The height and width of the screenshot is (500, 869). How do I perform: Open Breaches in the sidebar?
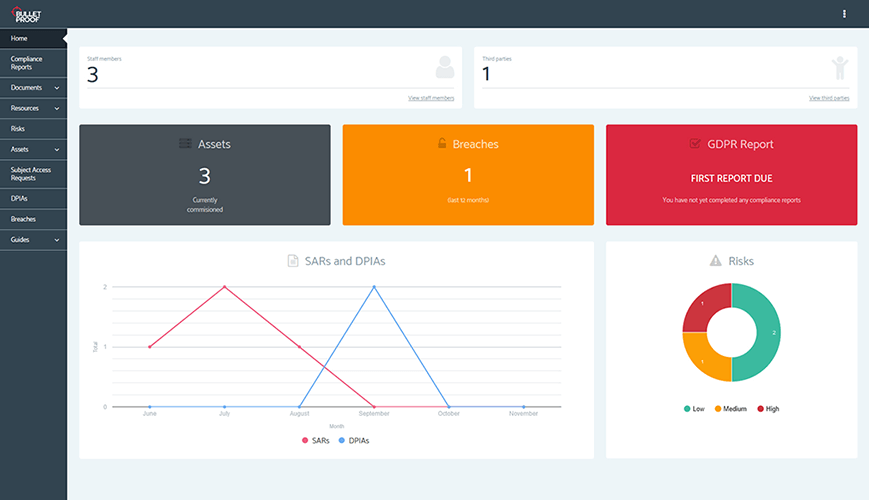[33, 219]
